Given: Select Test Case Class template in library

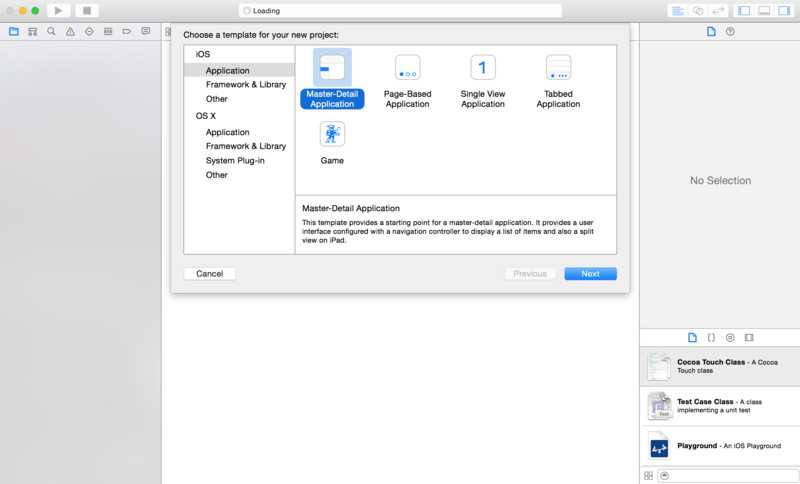Looking at the screenshot, I should coord(720,406).
